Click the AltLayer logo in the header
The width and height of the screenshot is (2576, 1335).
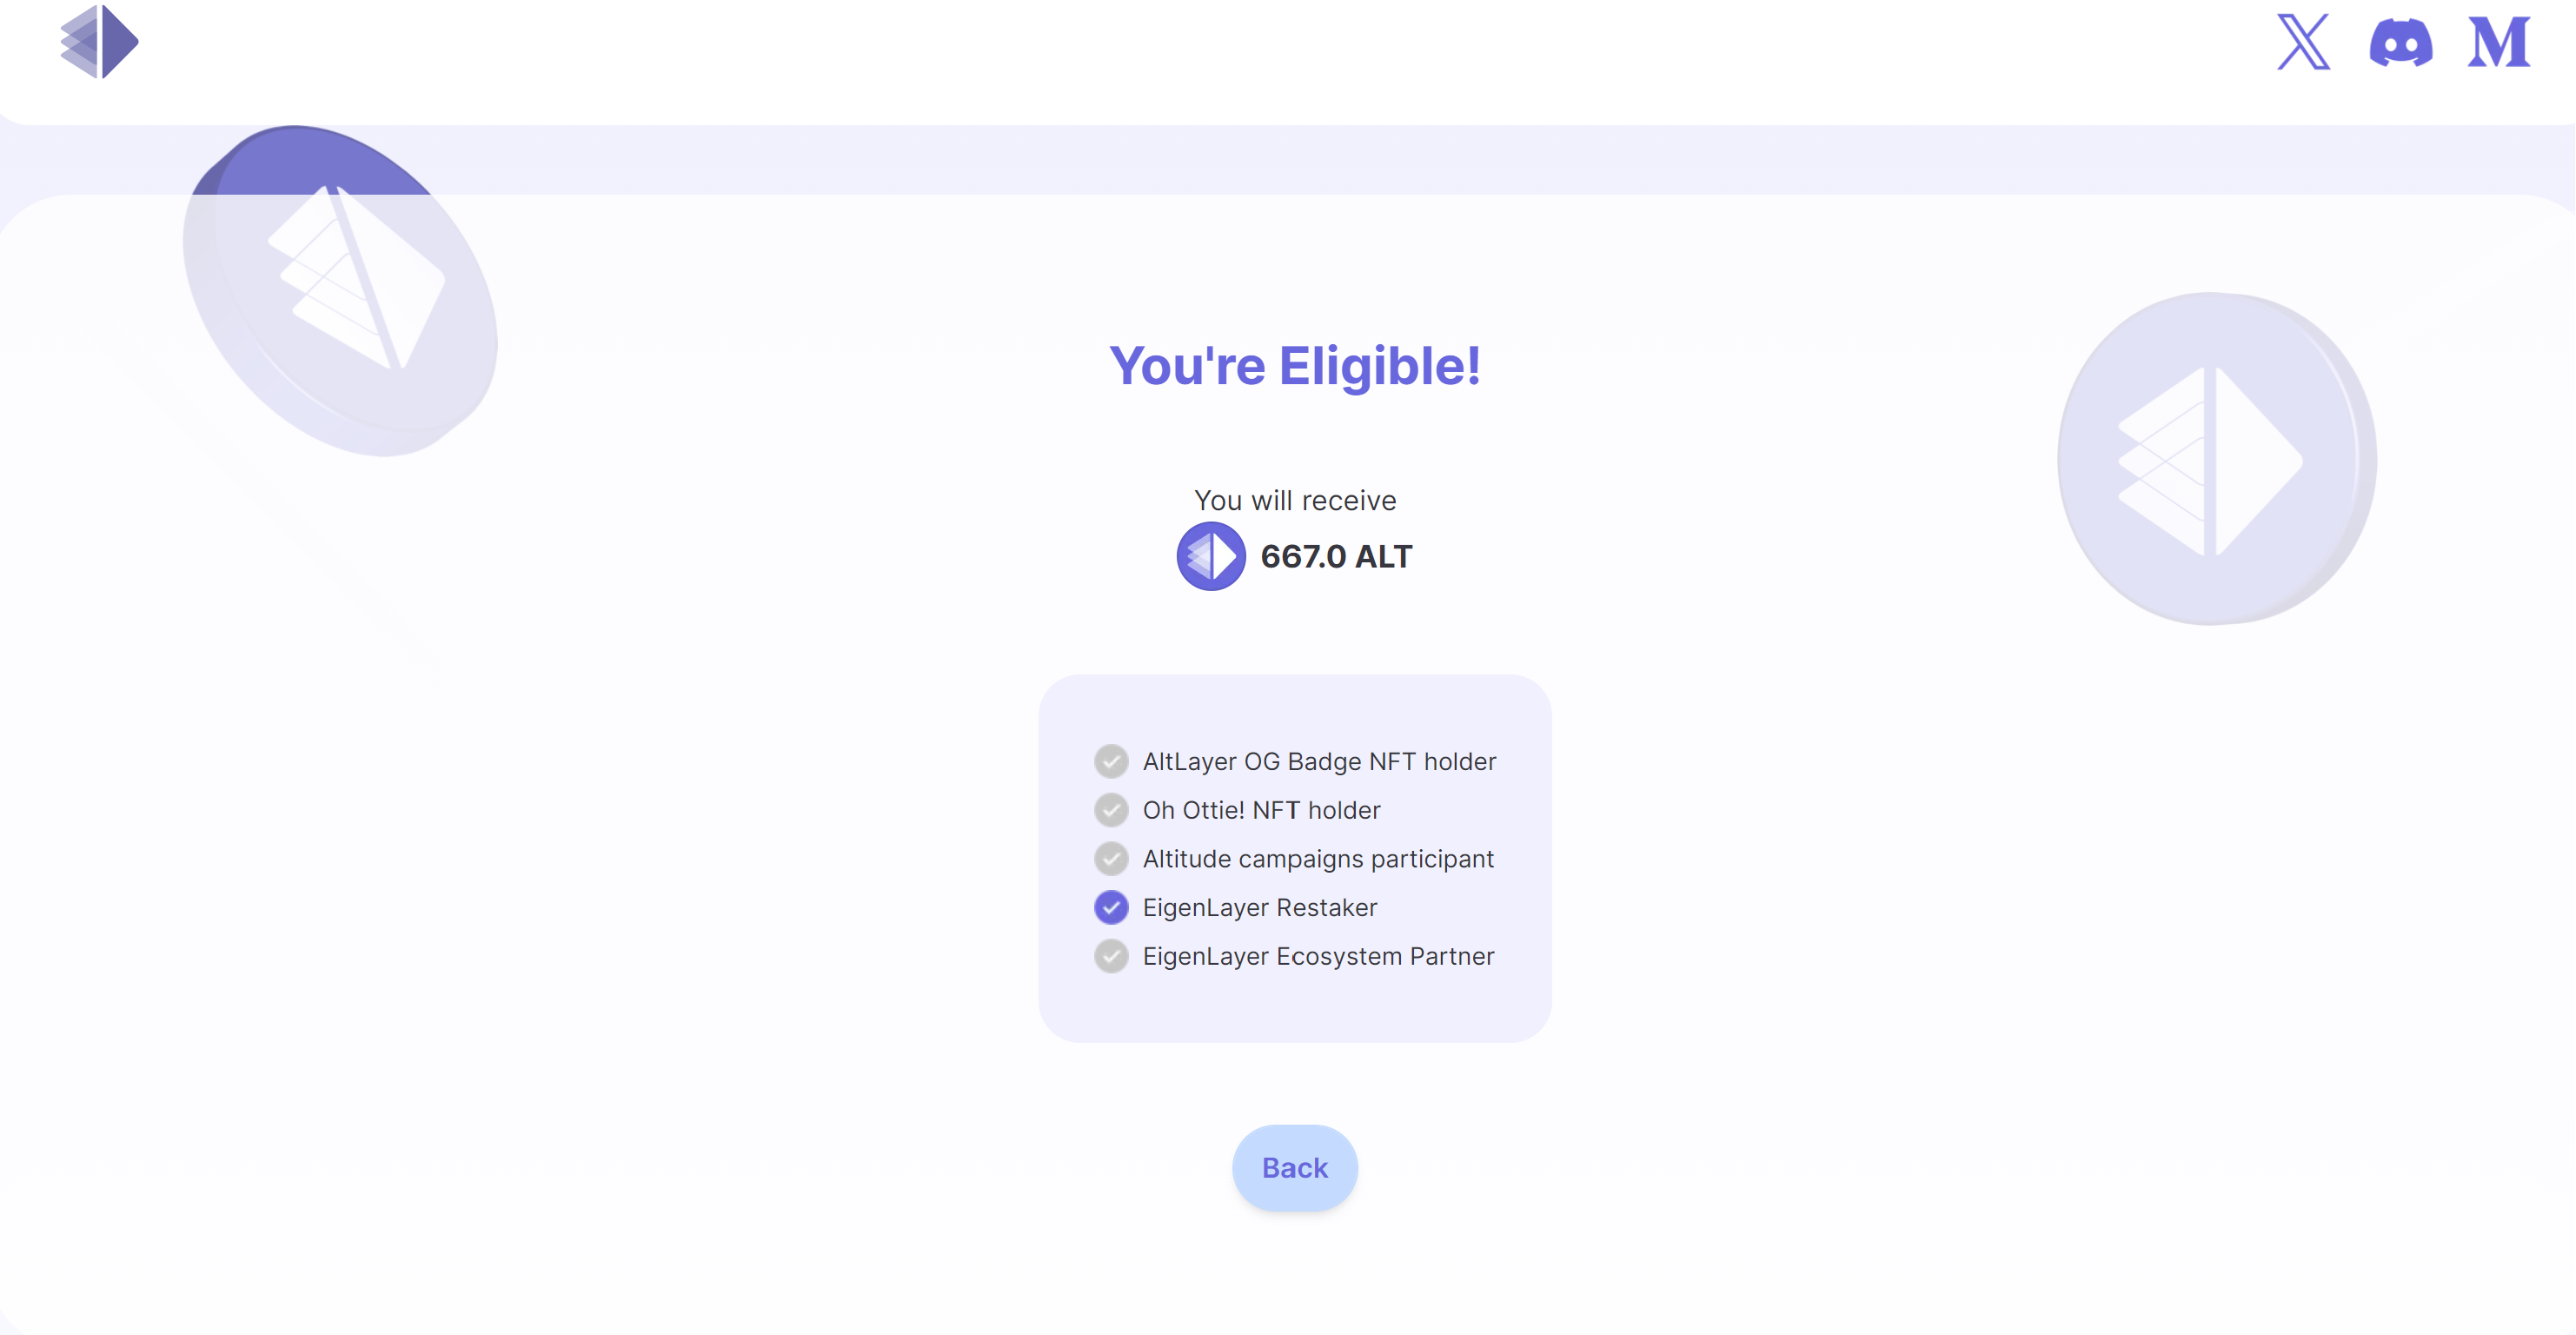click(99, 42)
